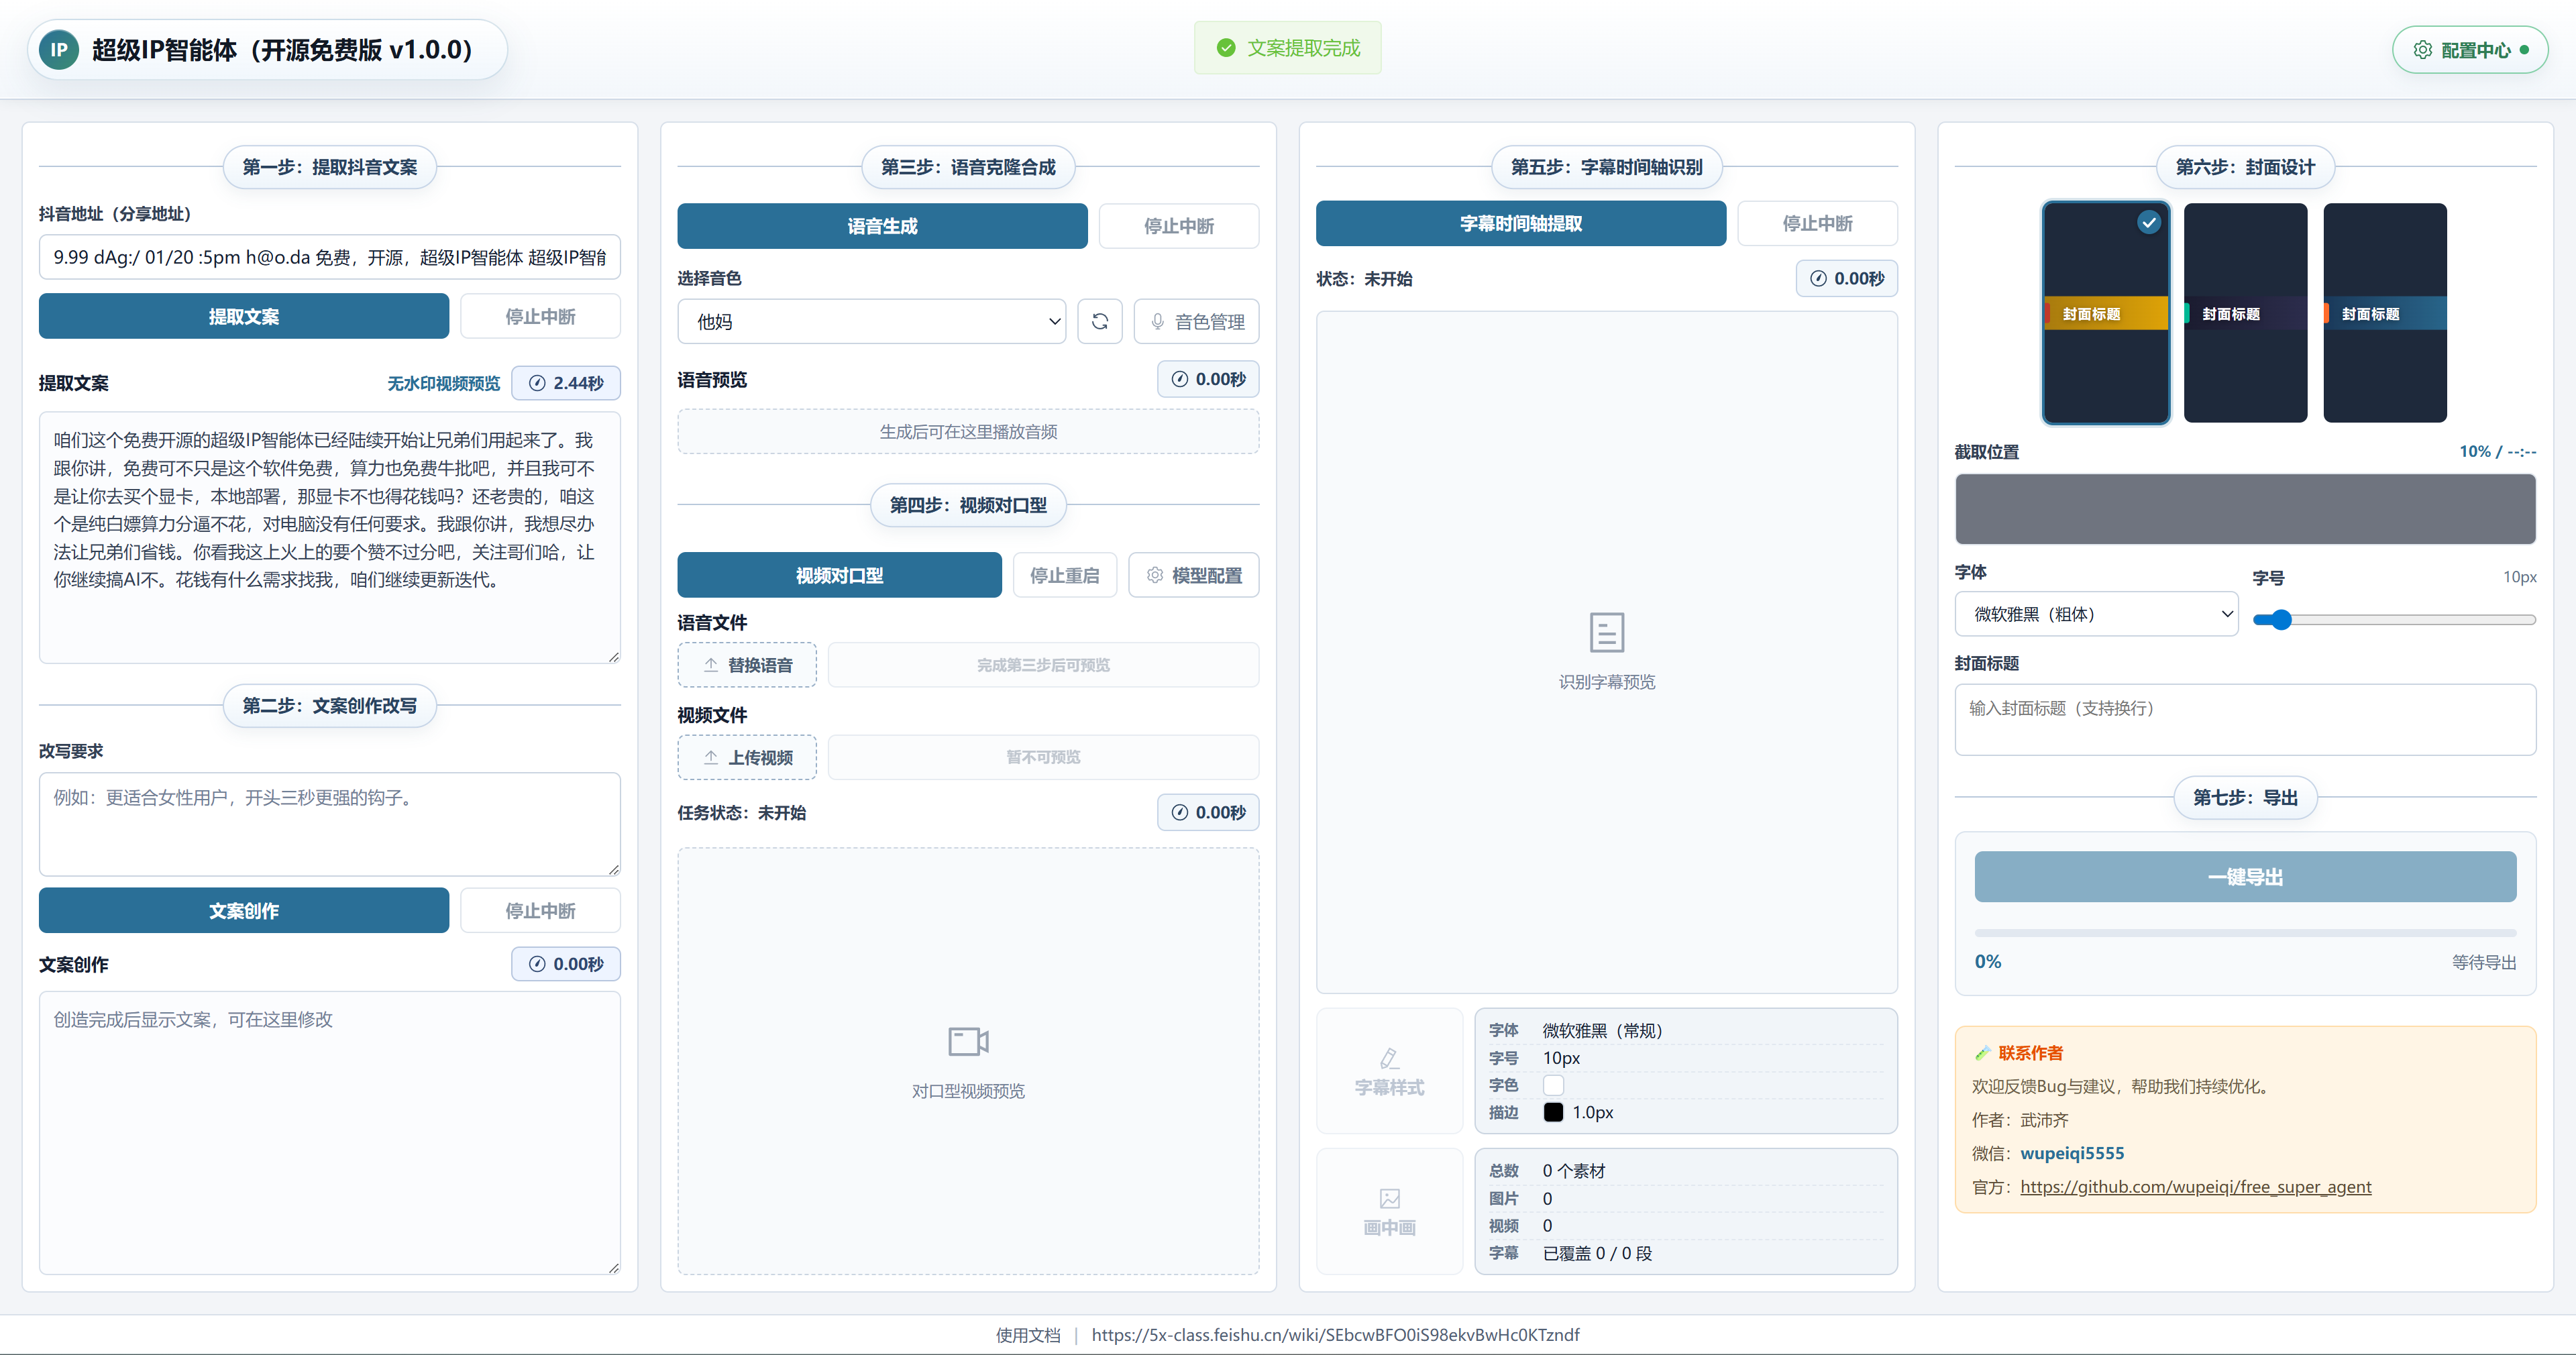
Task: Click the 2.44秒 timer badge
Action: [566, 383]
